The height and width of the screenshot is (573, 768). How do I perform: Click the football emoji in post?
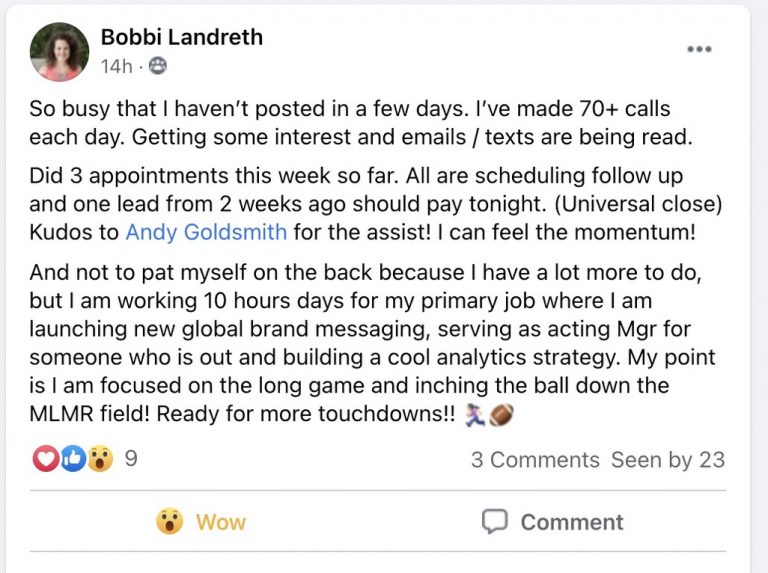501,415
